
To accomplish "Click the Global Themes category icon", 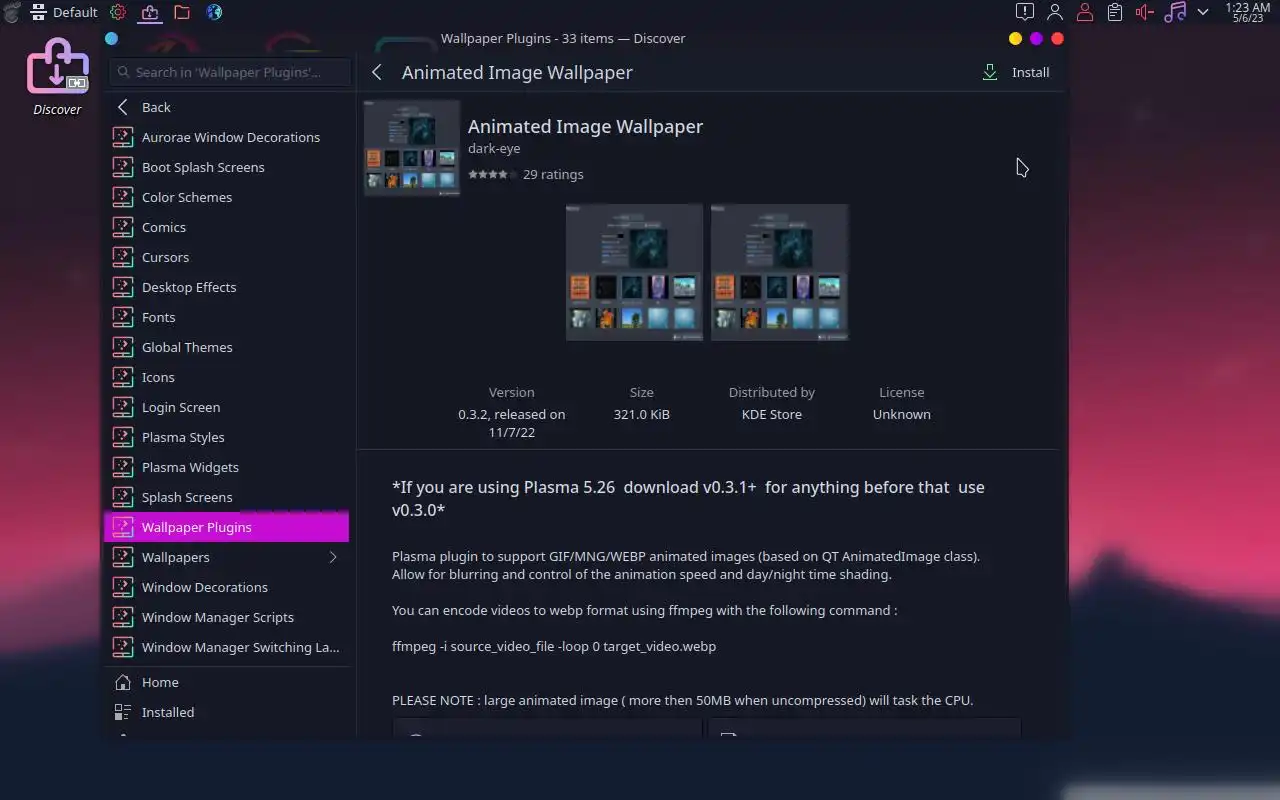I will pyautogui.click(x=123, y=347).
